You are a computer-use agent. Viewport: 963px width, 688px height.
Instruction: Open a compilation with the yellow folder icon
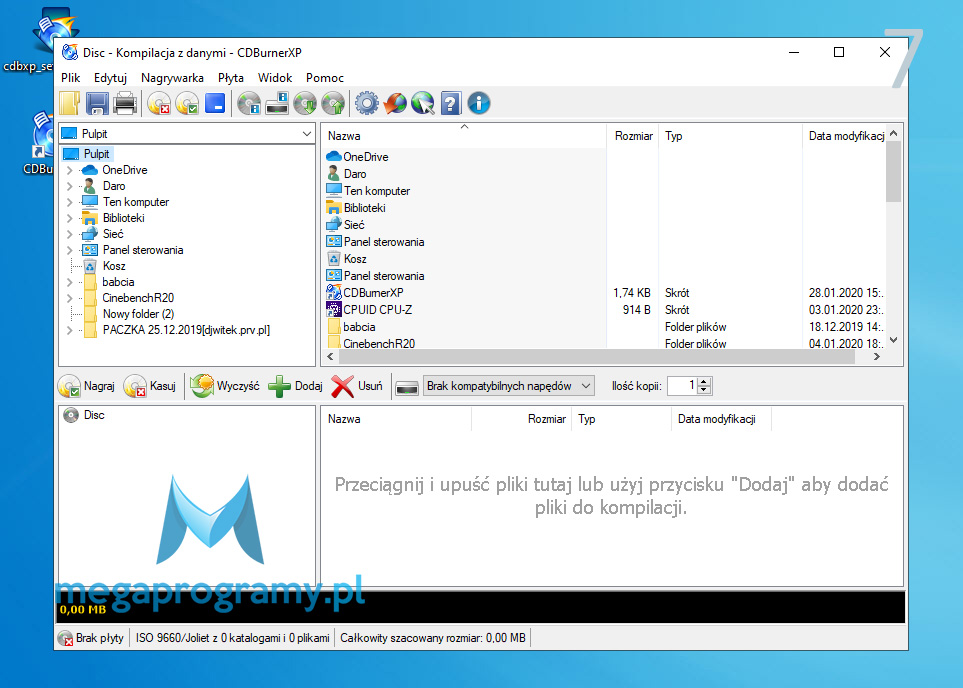coord(70,103)
